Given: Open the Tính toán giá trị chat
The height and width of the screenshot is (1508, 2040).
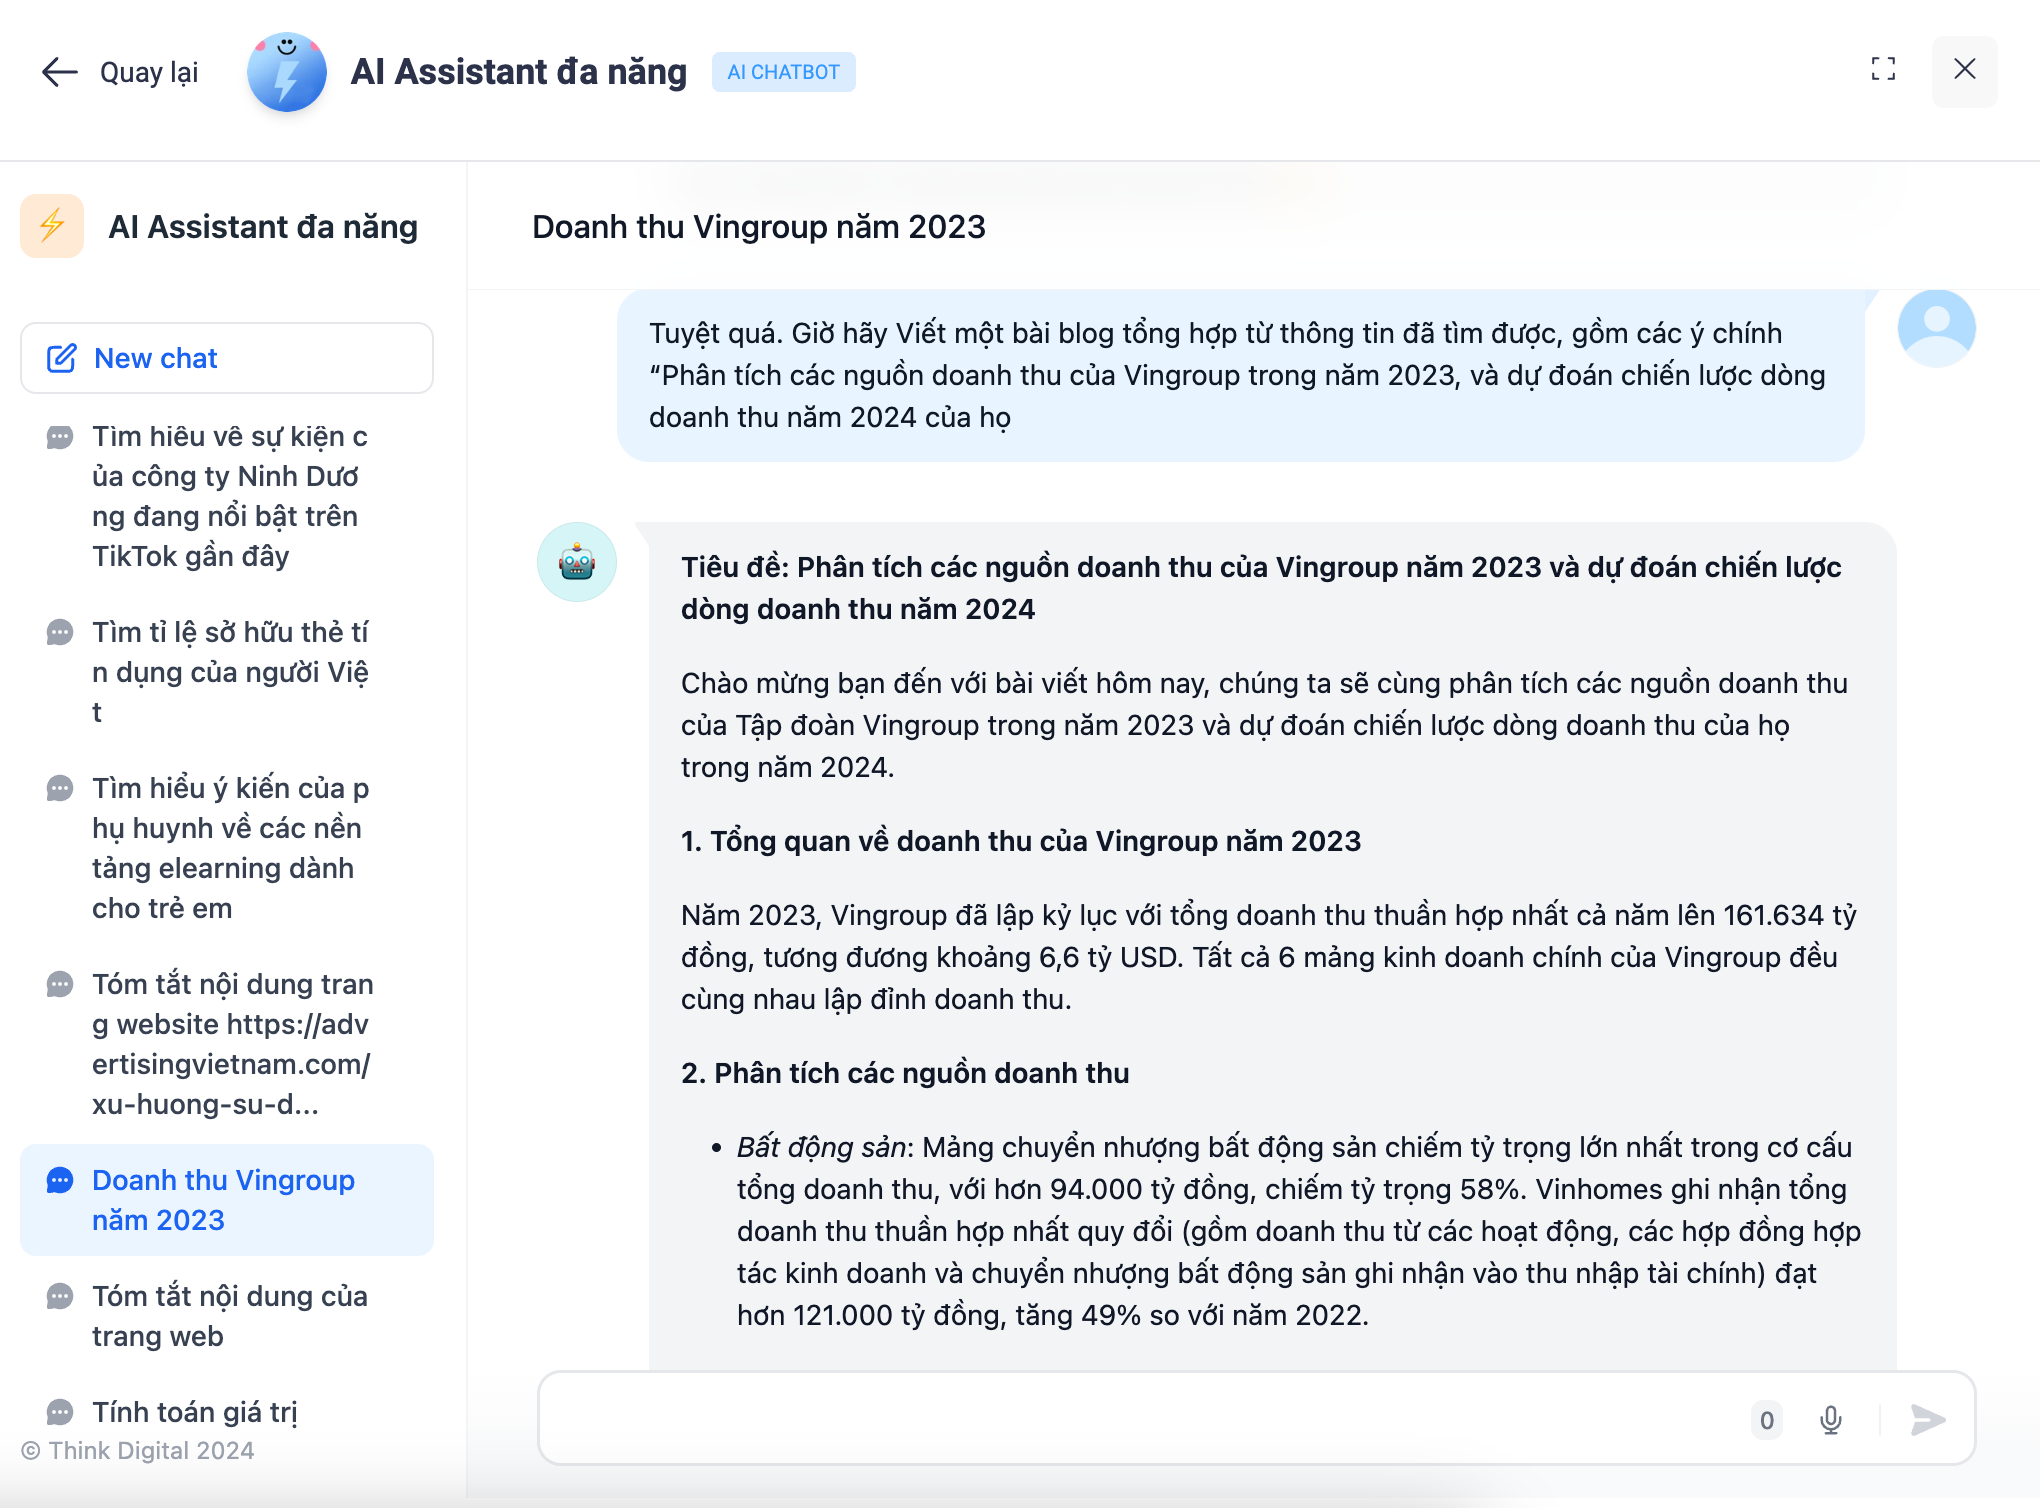Looking at the screenshot, I should click(x=195, y=1412).
